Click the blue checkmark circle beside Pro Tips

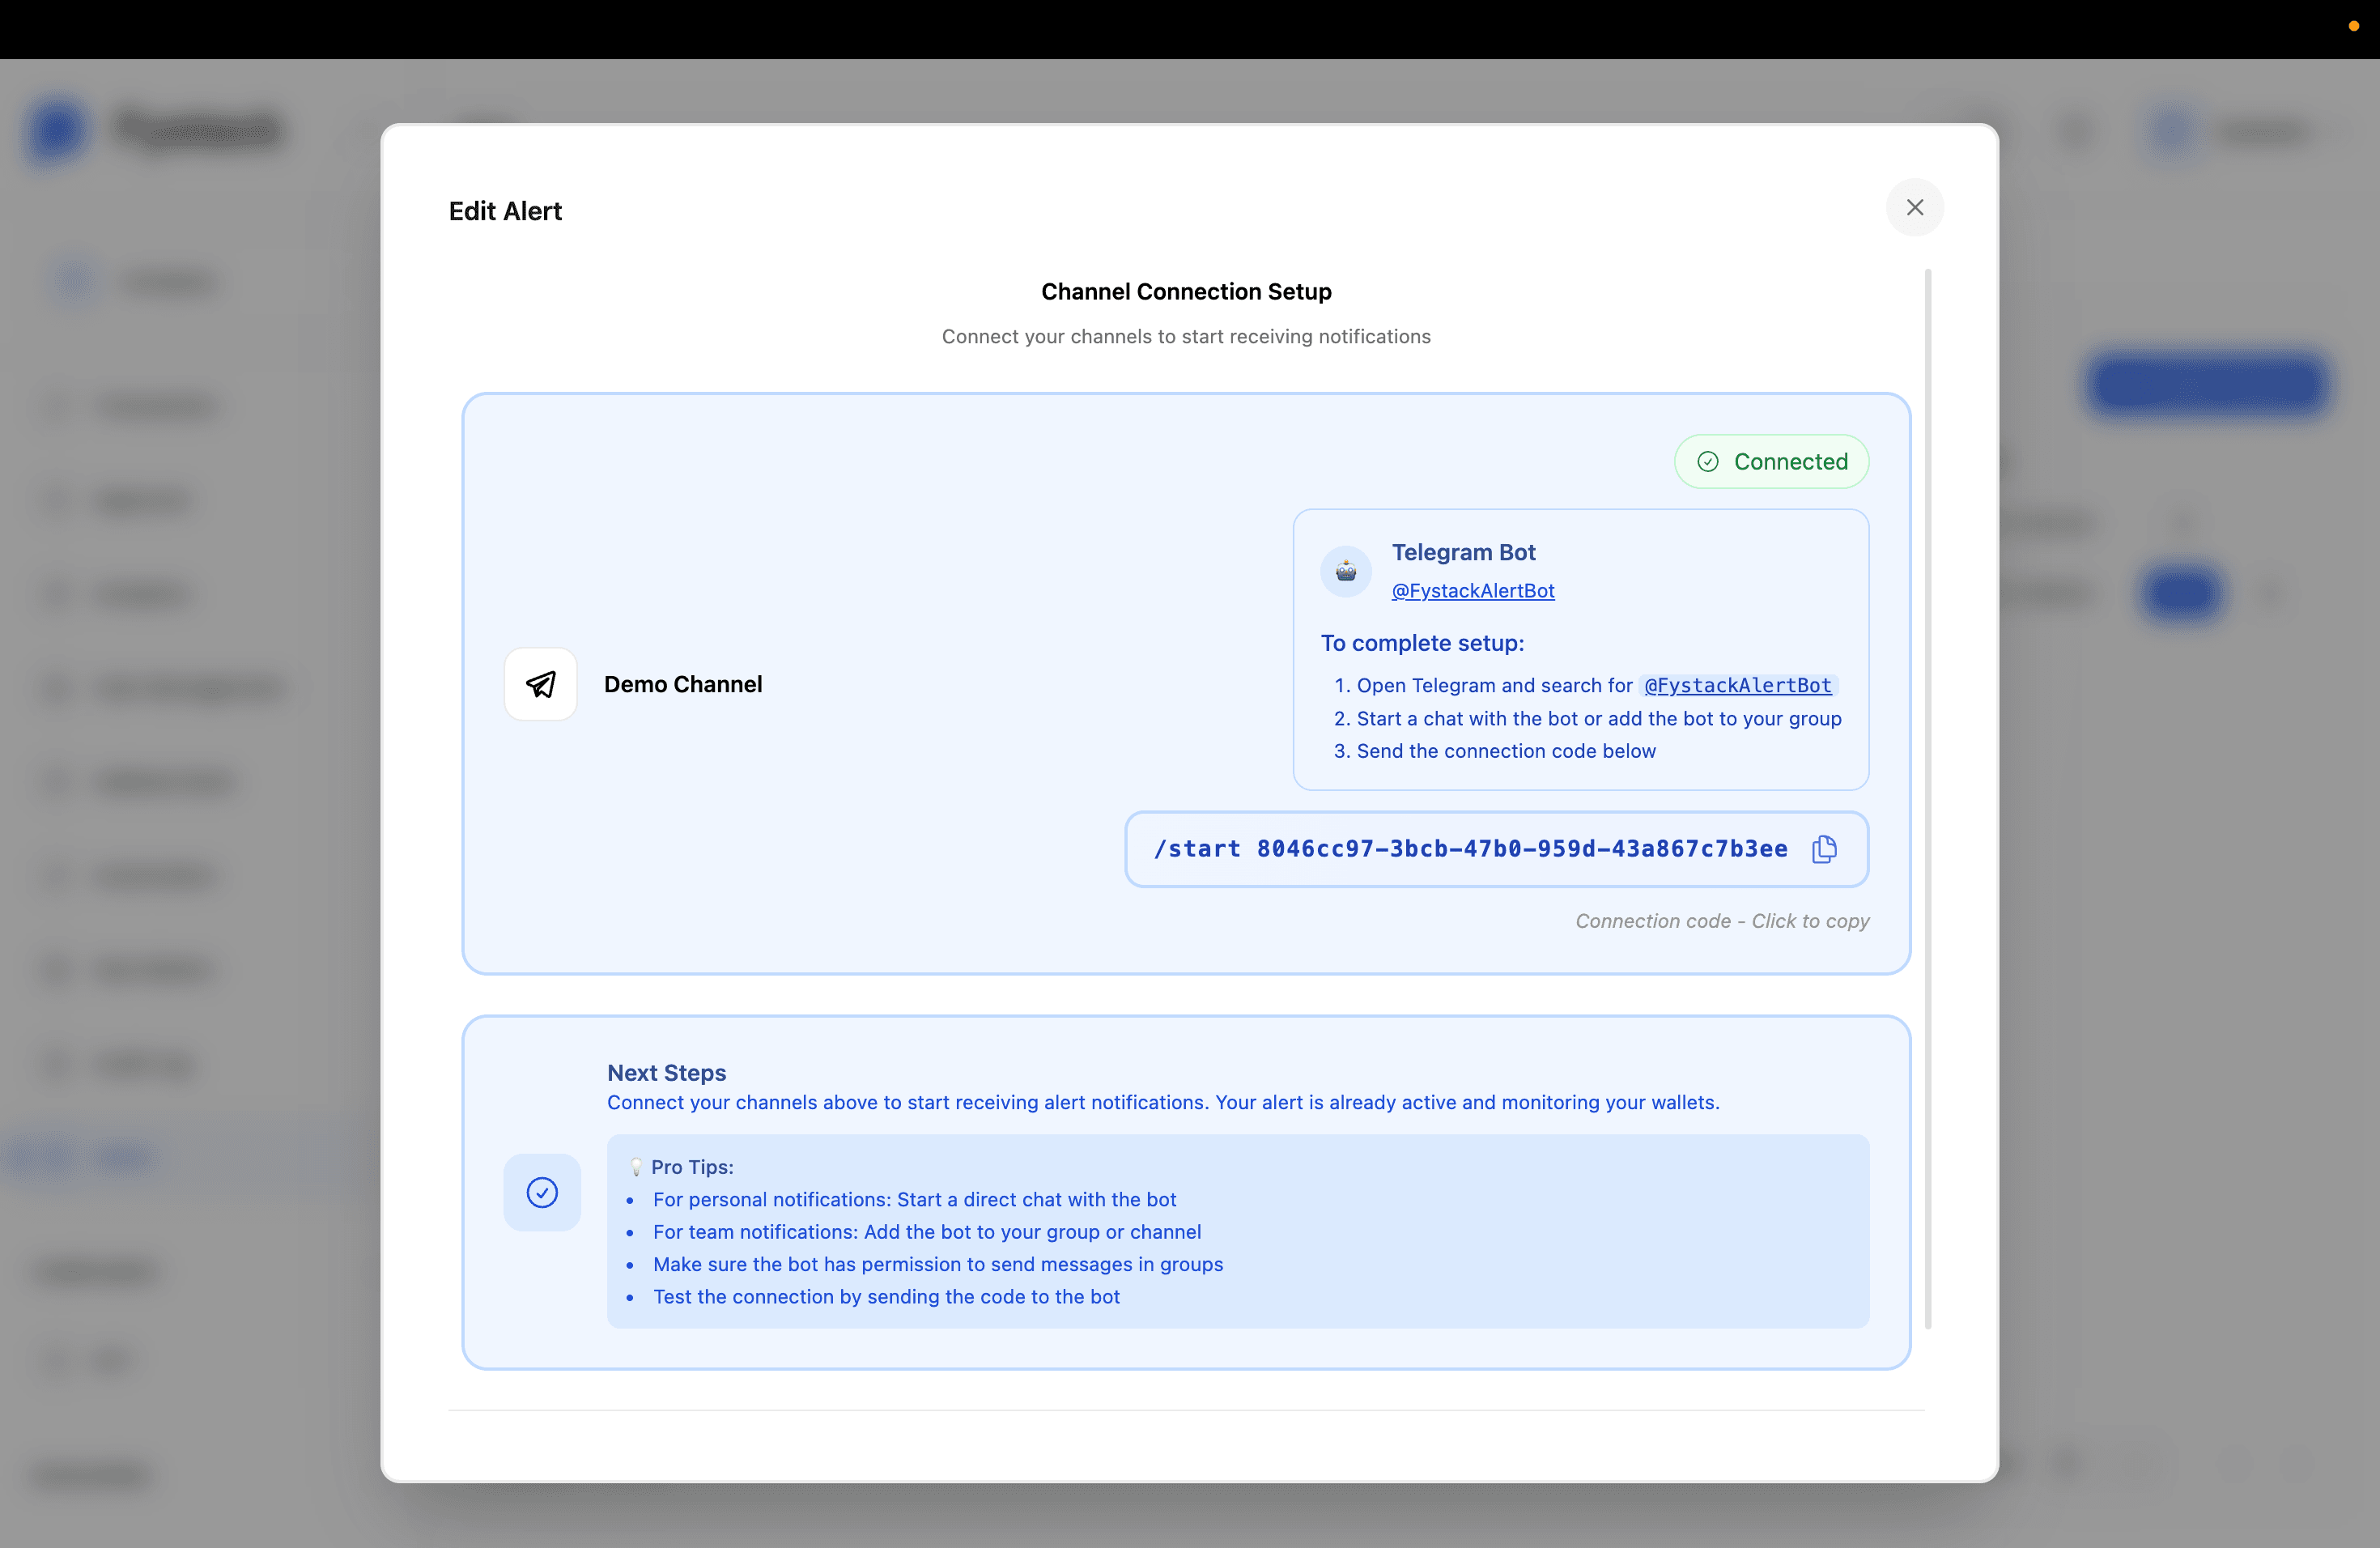click(x=542, y=1192)
